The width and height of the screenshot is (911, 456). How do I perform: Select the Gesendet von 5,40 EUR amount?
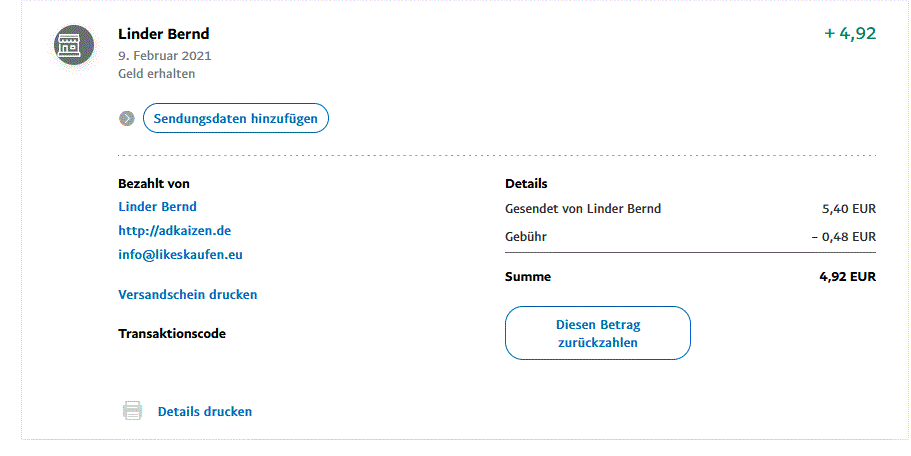[849, 209]
